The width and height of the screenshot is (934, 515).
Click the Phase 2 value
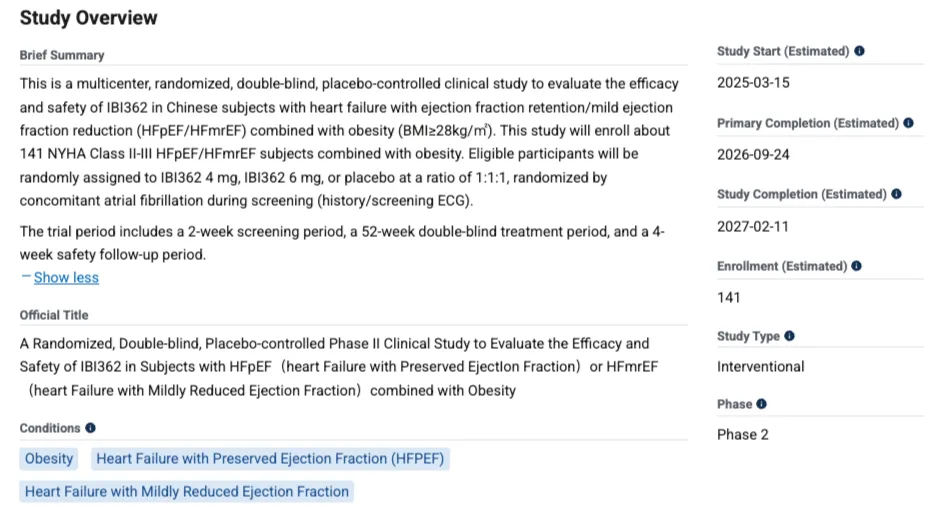743,435
